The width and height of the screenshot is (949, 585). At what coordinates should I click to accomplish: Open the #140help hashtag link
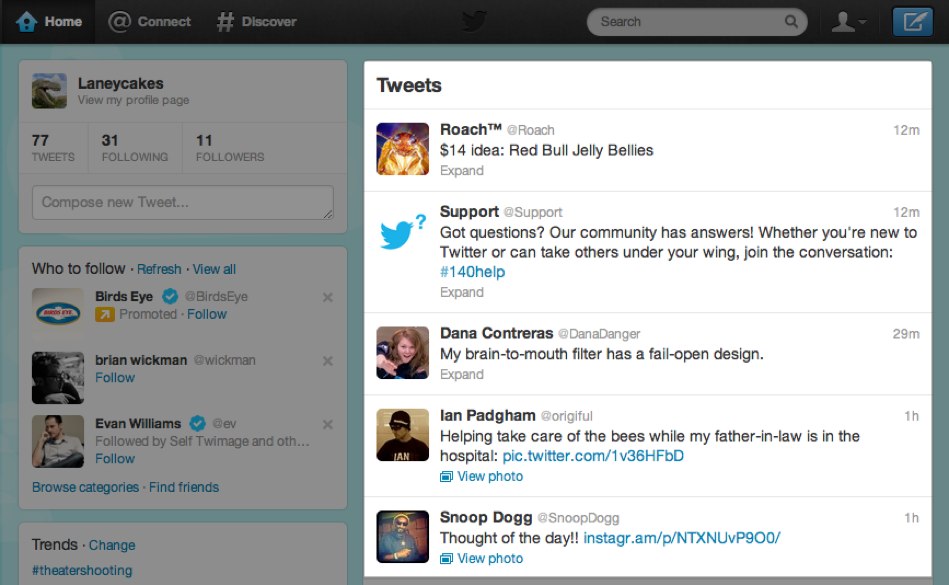pos(472,272)
